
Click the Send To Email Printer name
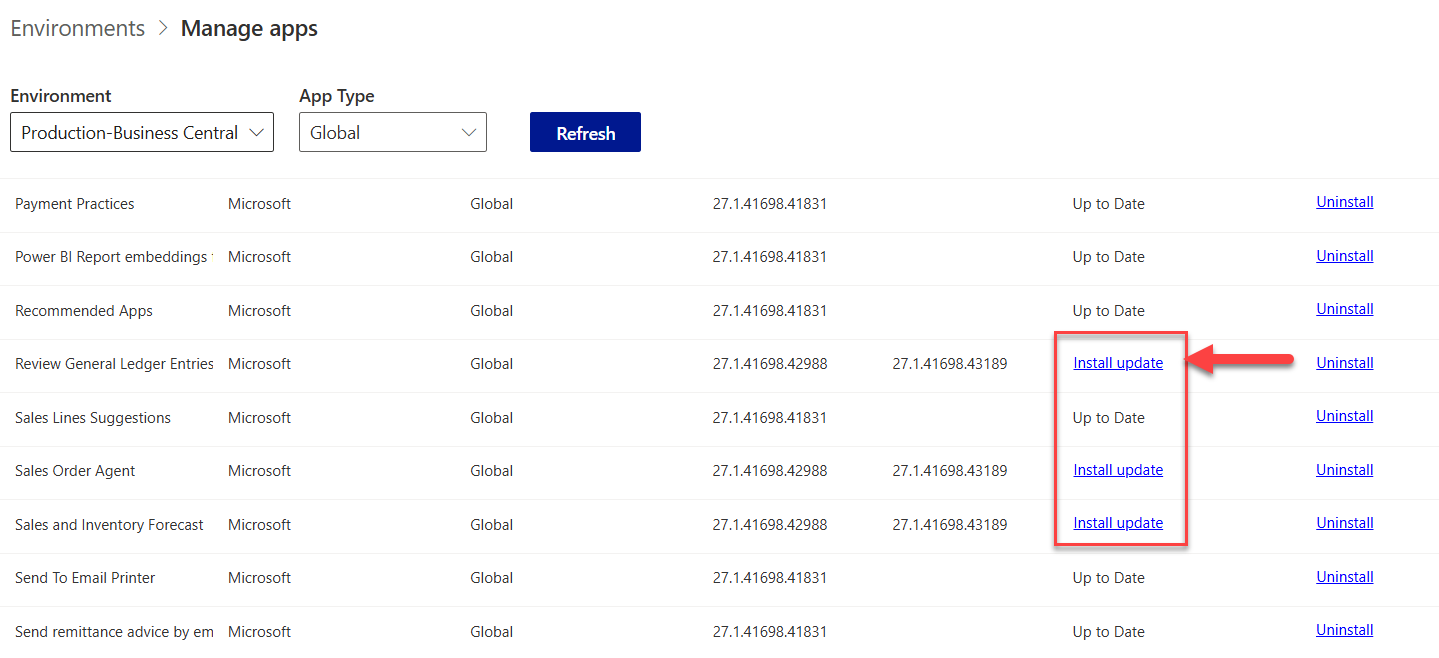tap(85, 578)
